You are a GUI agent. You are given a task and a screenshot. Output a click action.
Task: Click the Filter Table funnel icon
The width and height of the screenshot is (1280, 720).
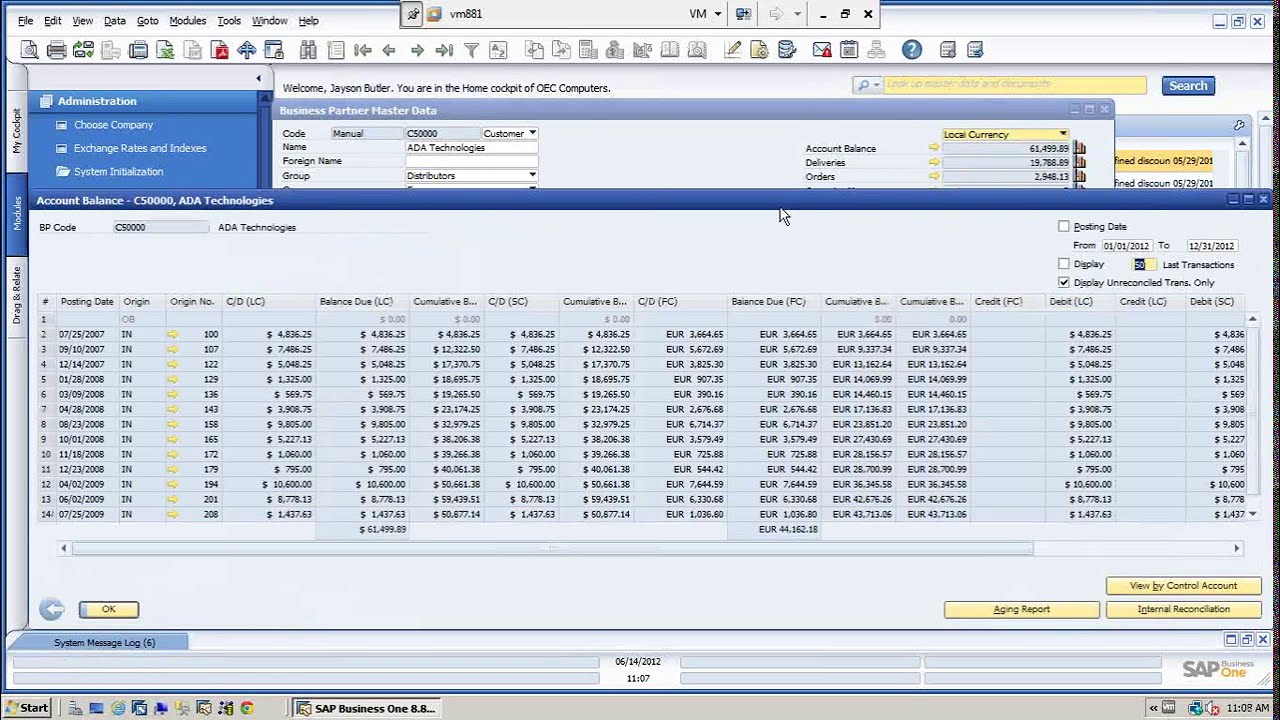click(x=471, y=50)
